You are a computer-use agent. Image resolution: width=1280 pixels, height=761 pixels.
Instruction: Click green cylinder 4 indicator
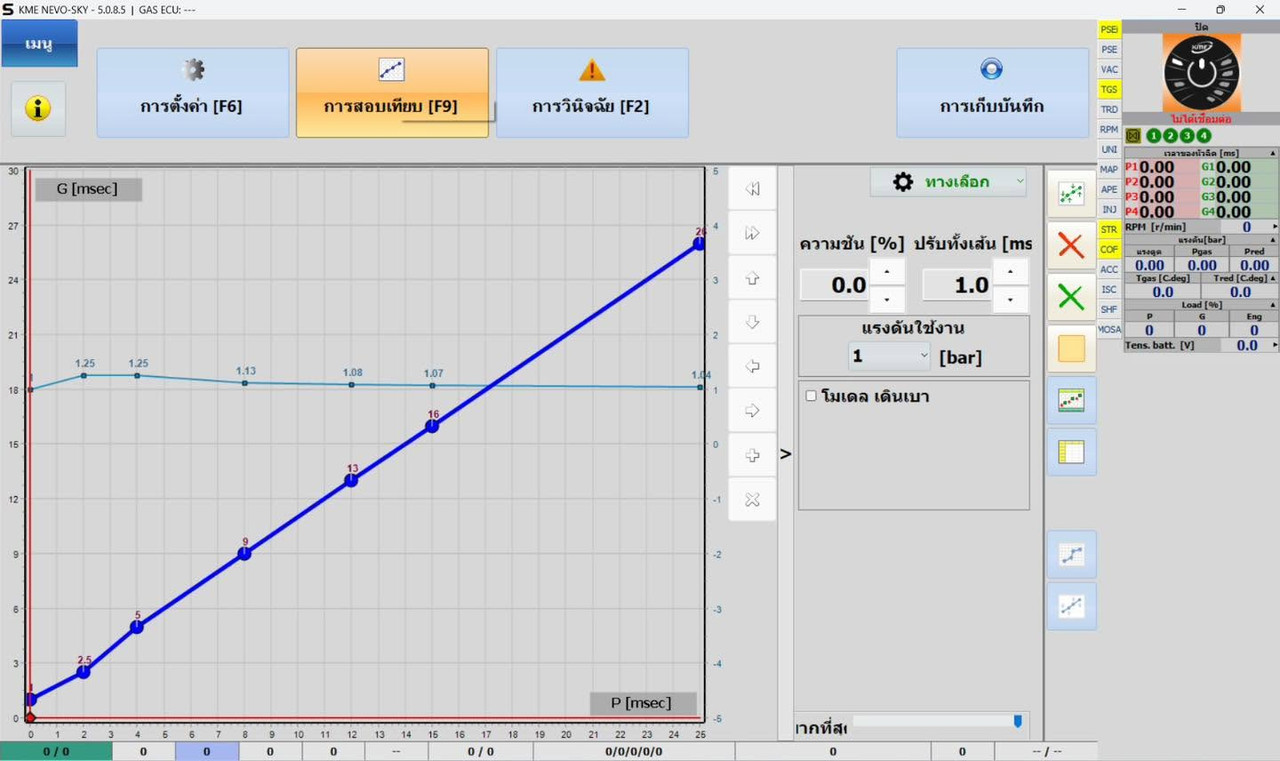tap(1203, 136)
